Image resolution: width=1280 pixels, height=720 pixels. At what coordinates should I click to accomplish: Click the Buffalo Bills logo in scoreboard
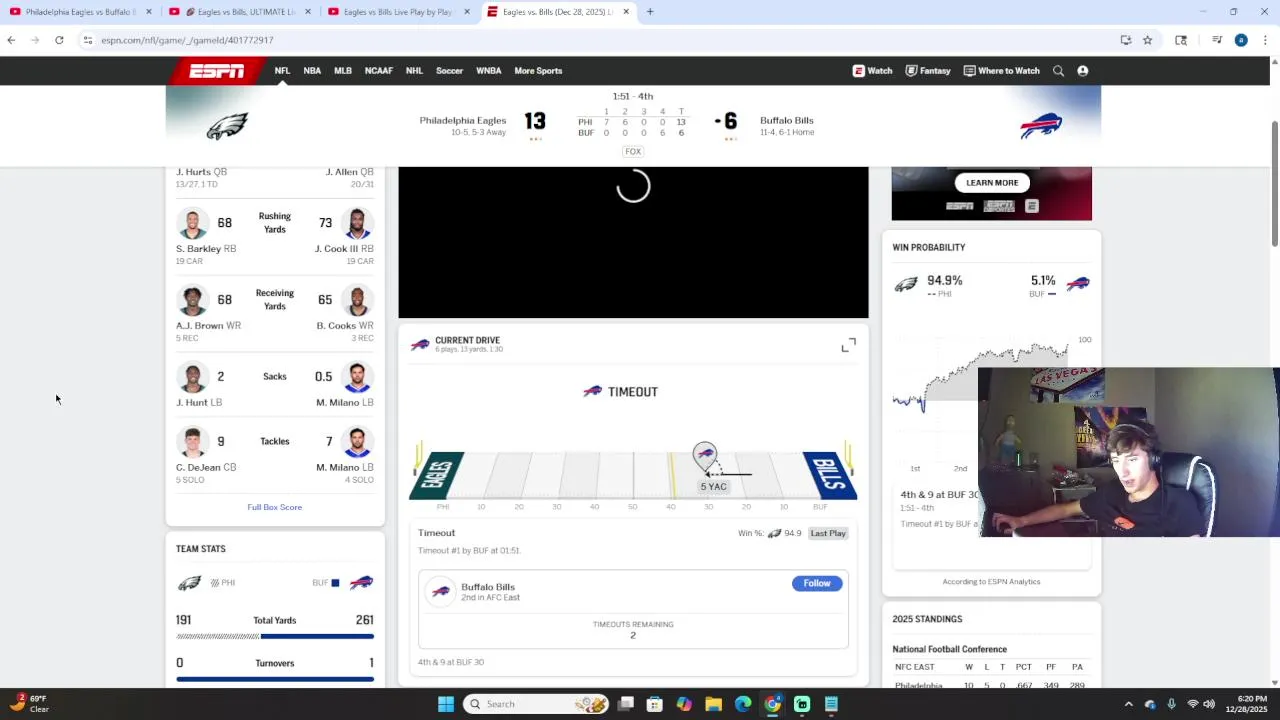(x=1040, y=126)
